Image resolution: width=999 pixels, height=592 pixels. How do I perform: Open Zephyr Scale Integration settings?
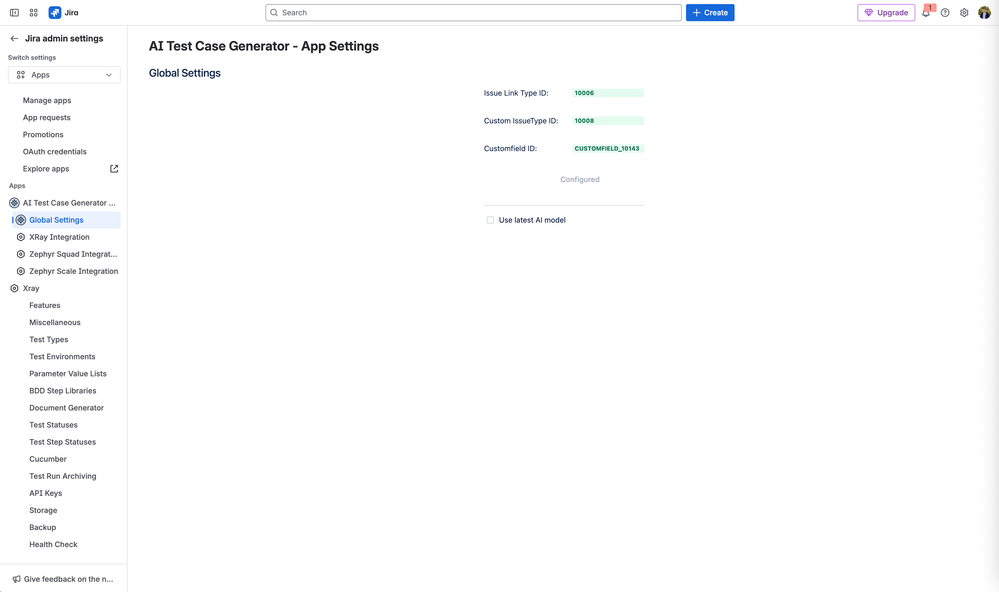pyautogui.click(x=73, y=271)
